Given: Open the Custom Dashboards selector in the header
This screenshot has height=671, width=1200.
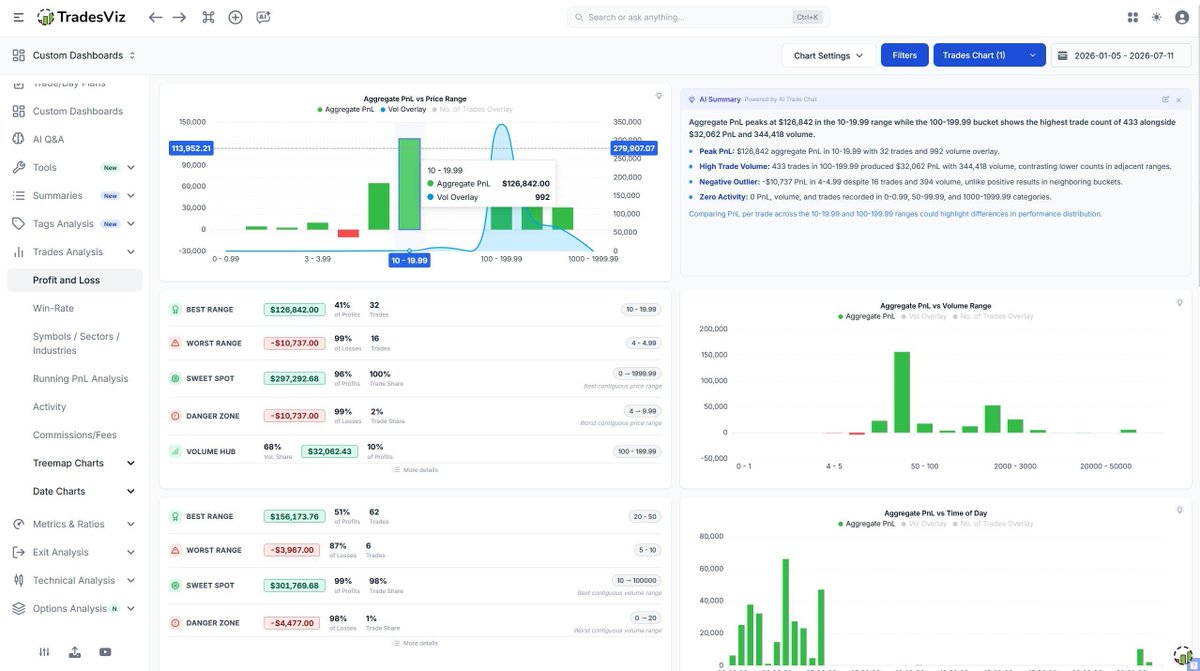Looking at the screenshot, I should [x=75, y=56].
